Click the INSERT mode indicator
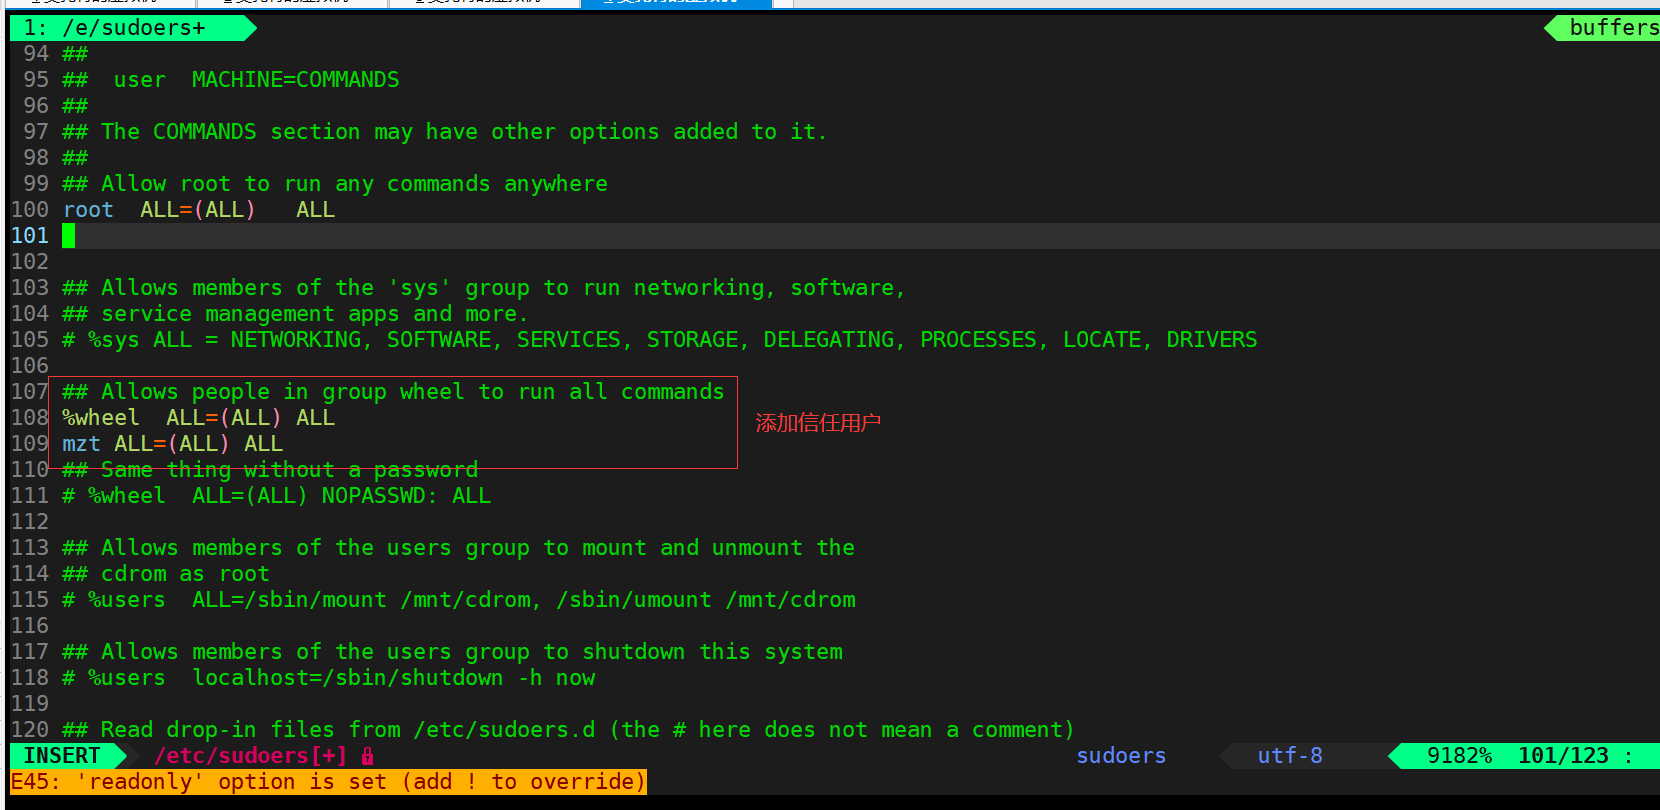 click(62, 756)
